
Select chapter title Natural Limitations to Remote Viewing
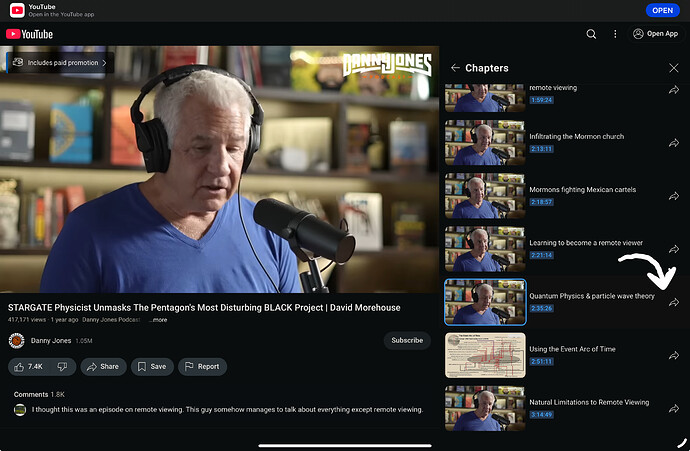pos(589,402)
